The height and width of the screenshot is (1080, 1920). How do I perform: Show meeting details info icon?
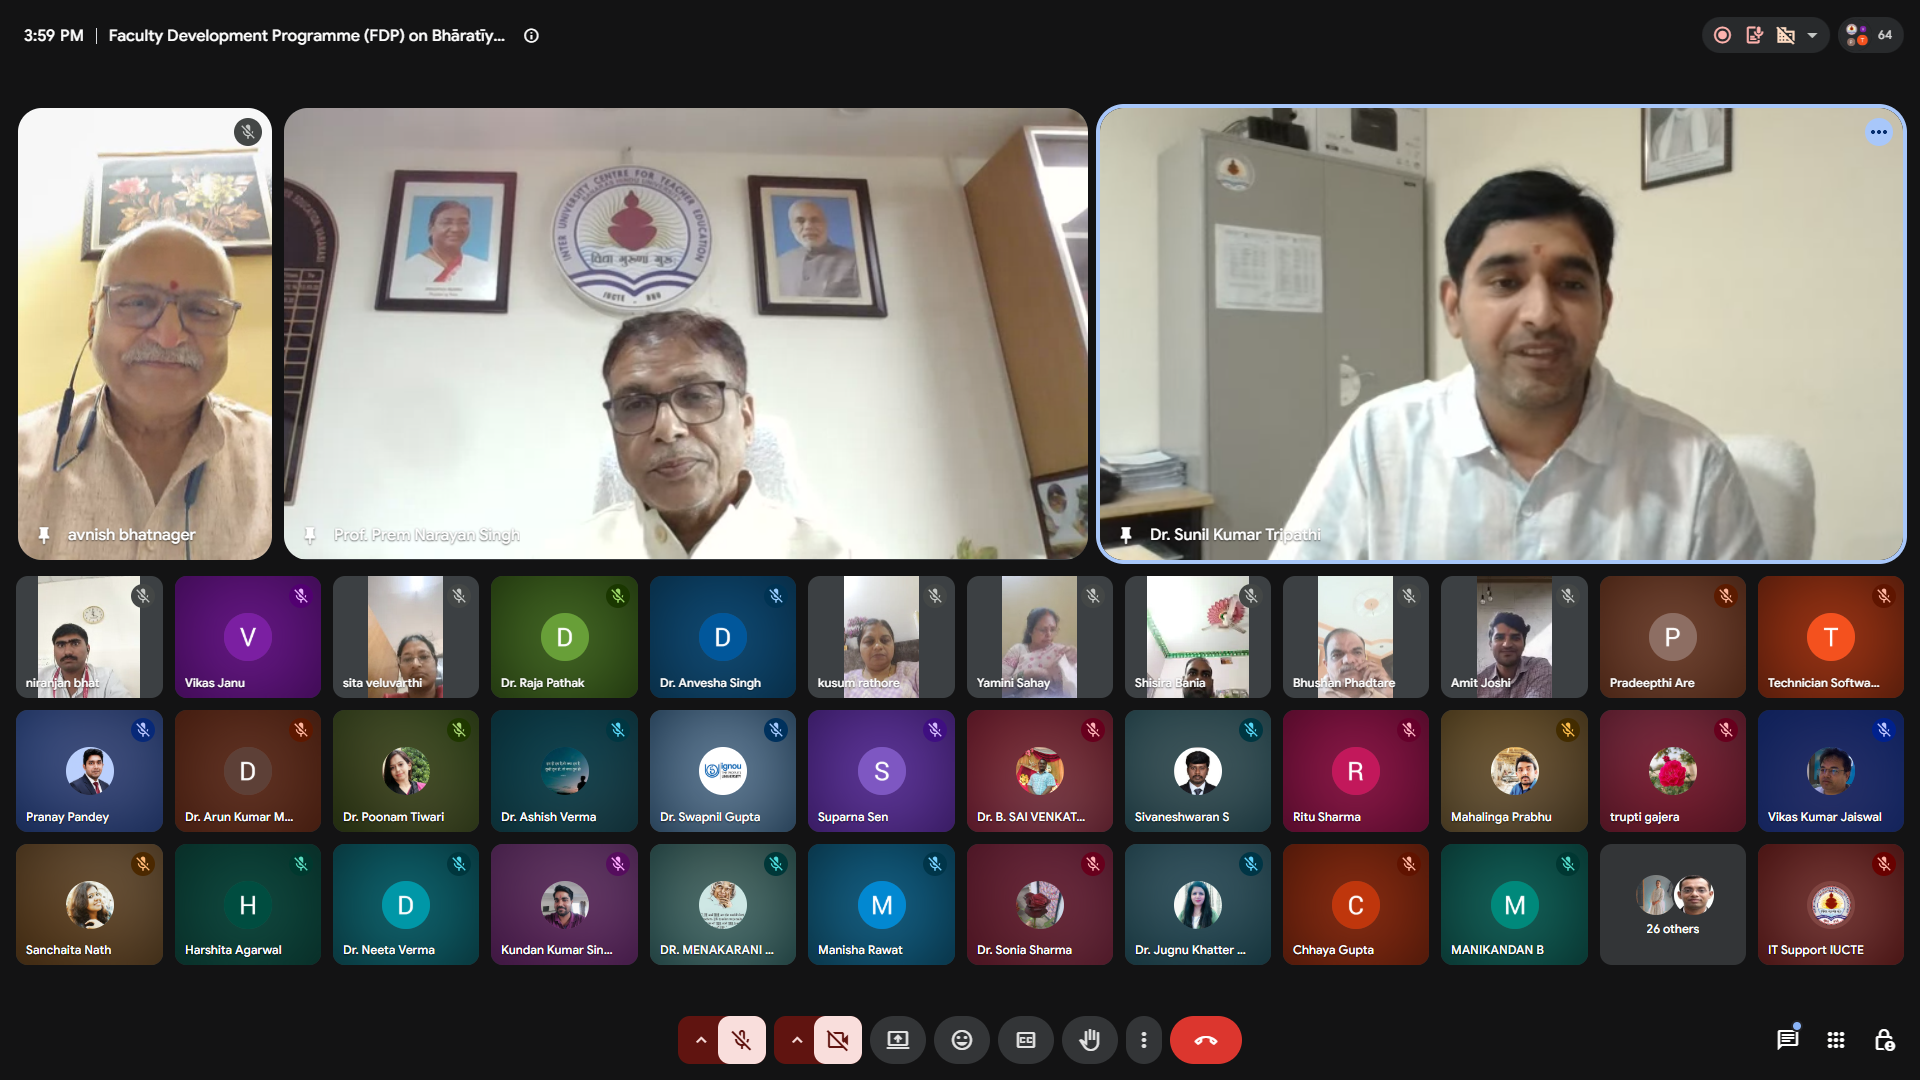click(x=532, y=36)
